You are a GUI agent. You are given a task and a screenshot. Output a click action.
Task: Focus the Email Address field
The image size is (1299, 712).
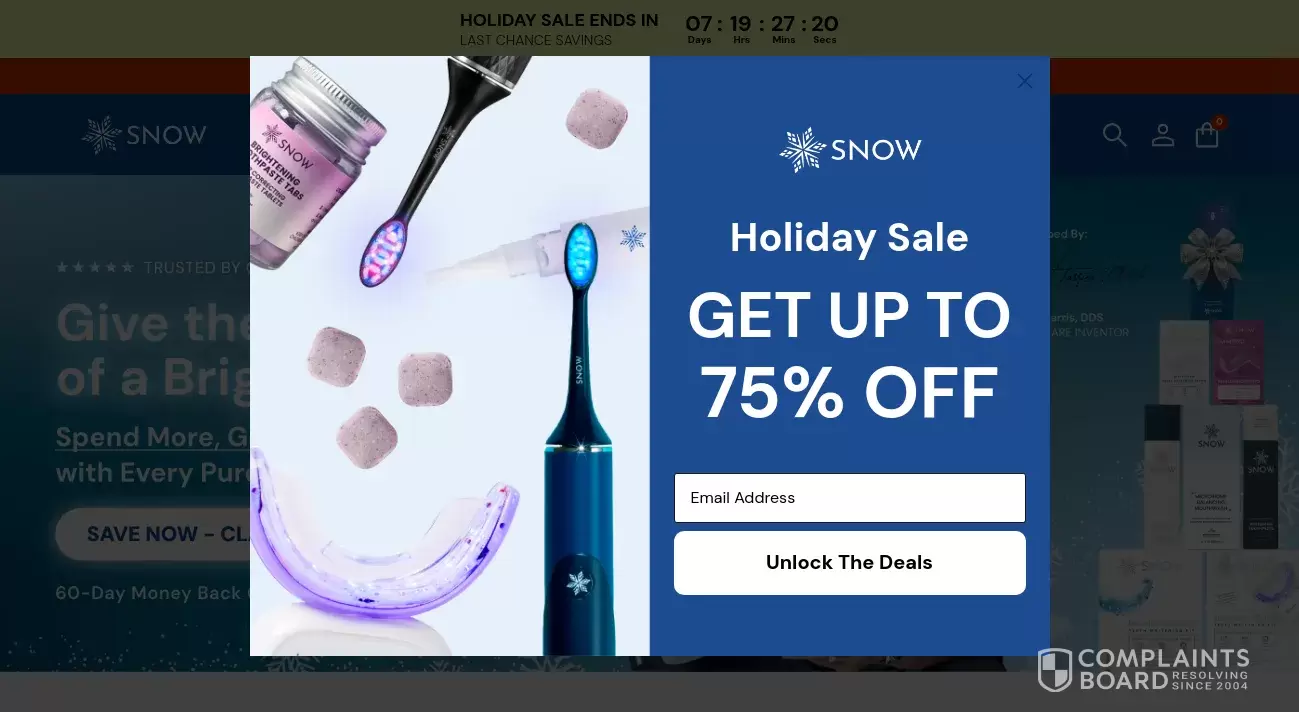(849, 498)
